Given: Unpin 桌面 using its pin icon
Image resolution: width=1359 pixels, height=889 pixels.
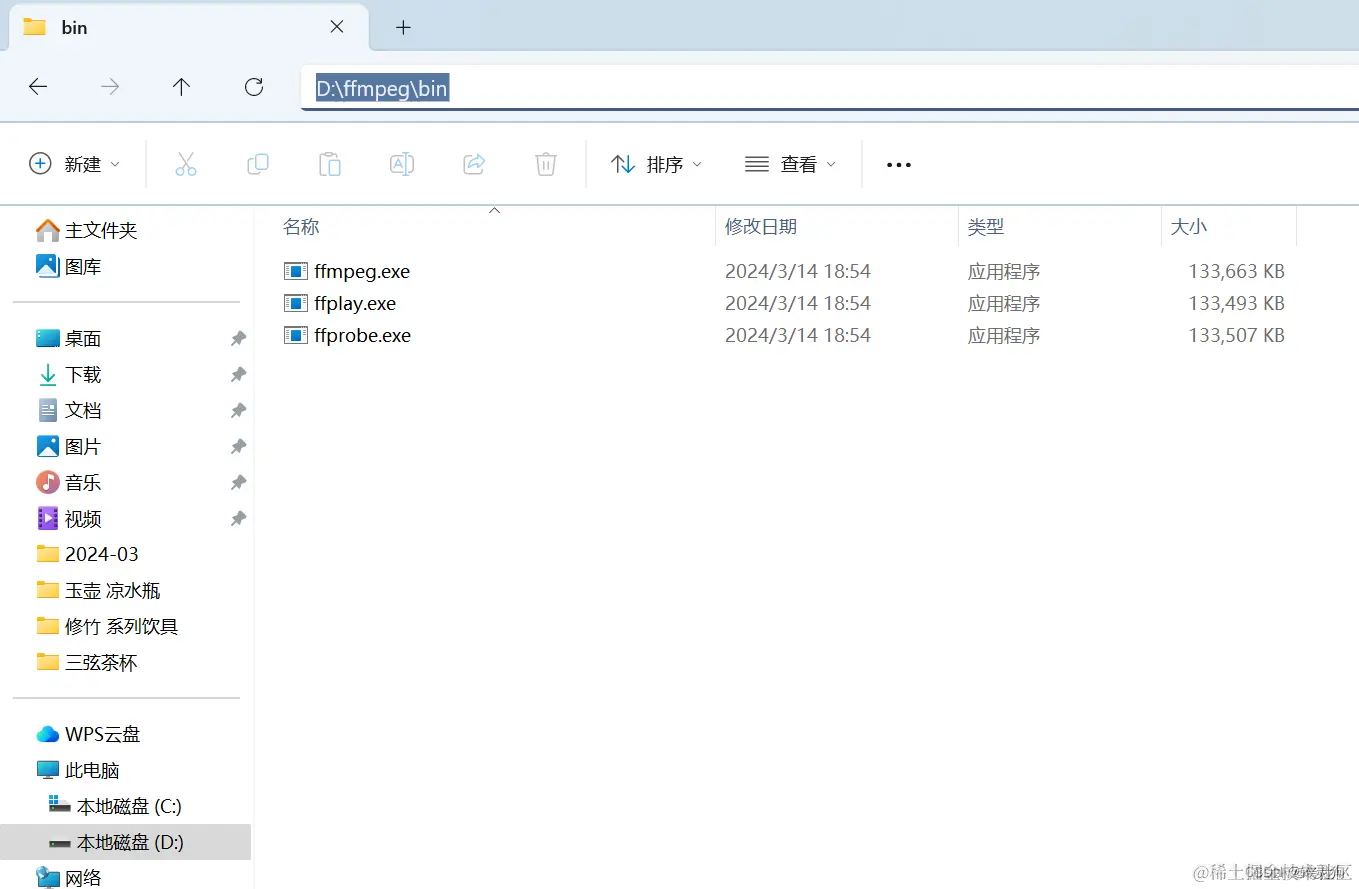Looking at the screenshot, I should click(x=238, y=339).
